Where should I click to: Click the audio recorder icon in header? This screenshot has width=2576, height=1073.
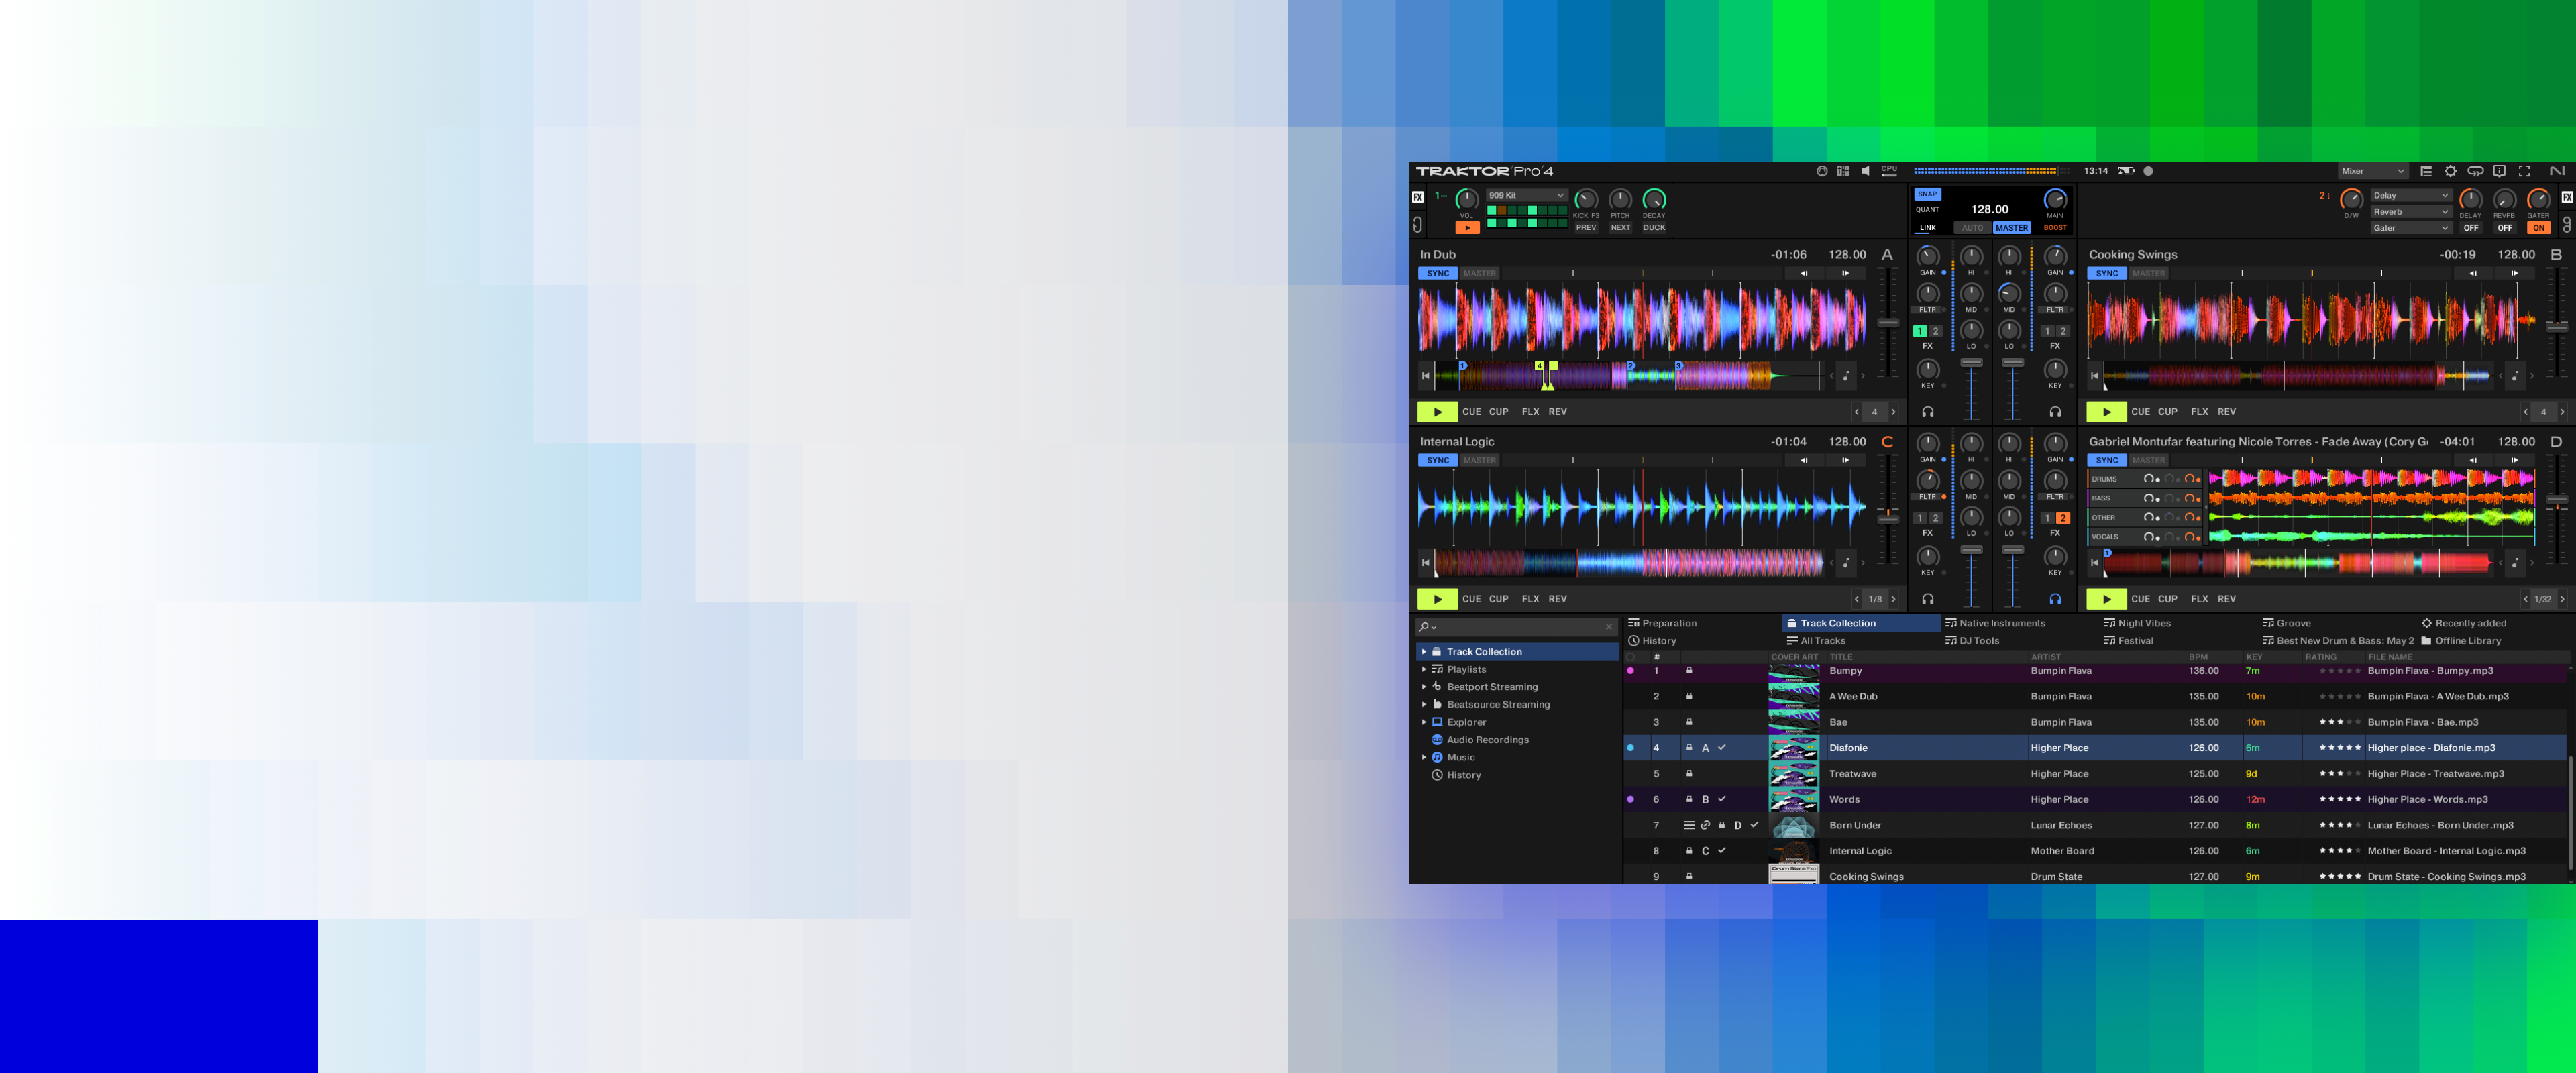click(2148, 171)
